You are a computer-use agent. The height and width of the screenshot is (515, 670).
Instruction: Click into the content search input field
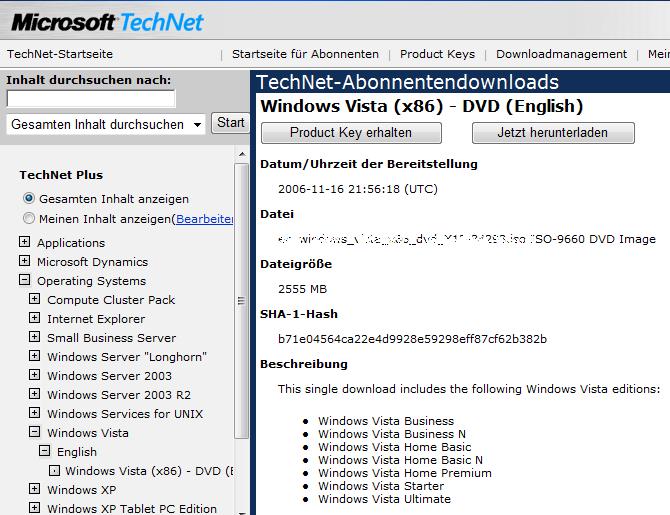(91, 99)
